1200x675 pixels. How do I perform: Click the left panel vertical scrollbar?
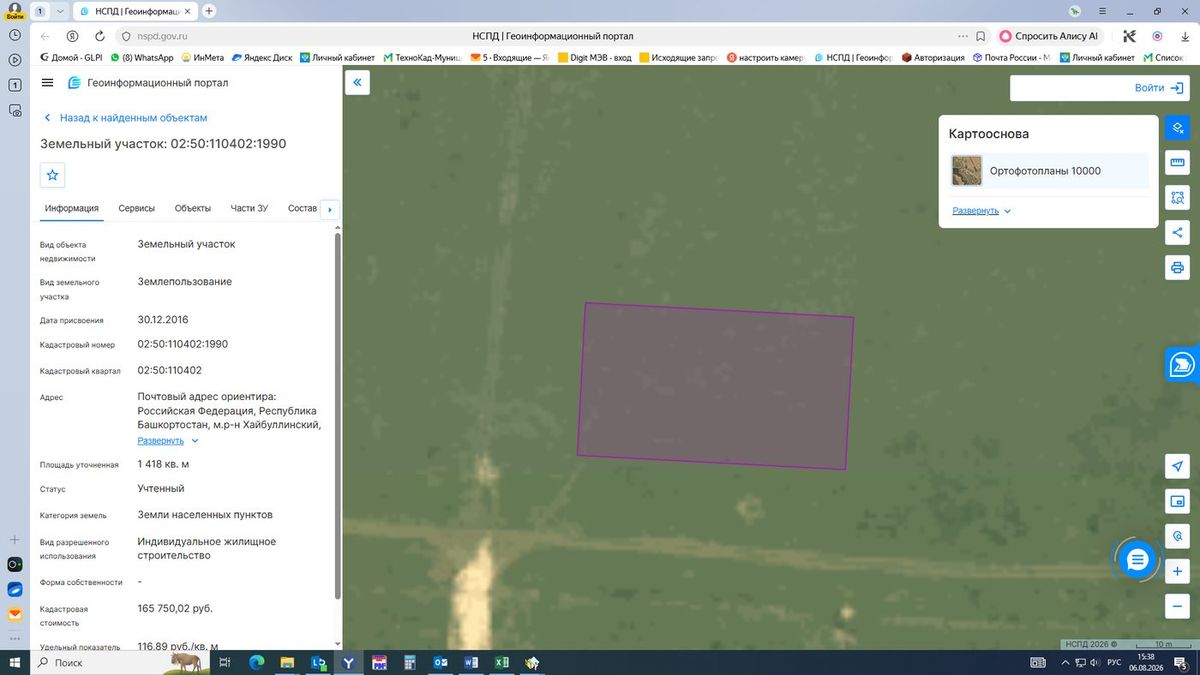coord(337,415)
